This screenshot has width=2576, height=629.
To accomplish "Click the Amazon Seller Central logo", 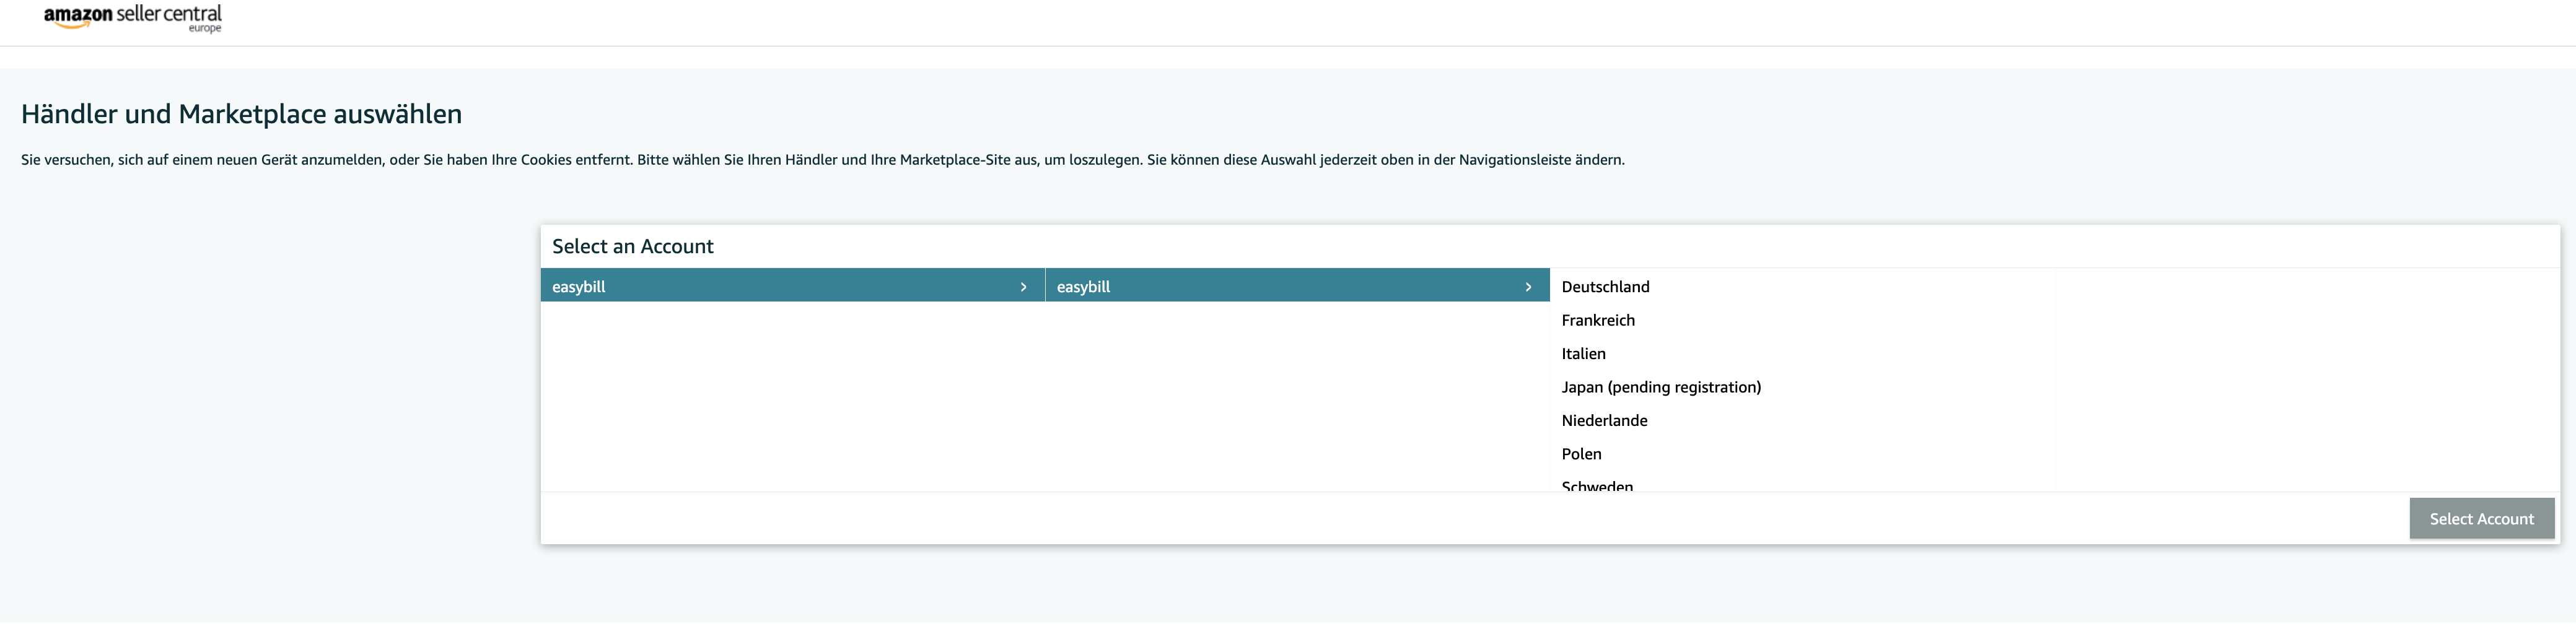I will (x=132, y=16).
